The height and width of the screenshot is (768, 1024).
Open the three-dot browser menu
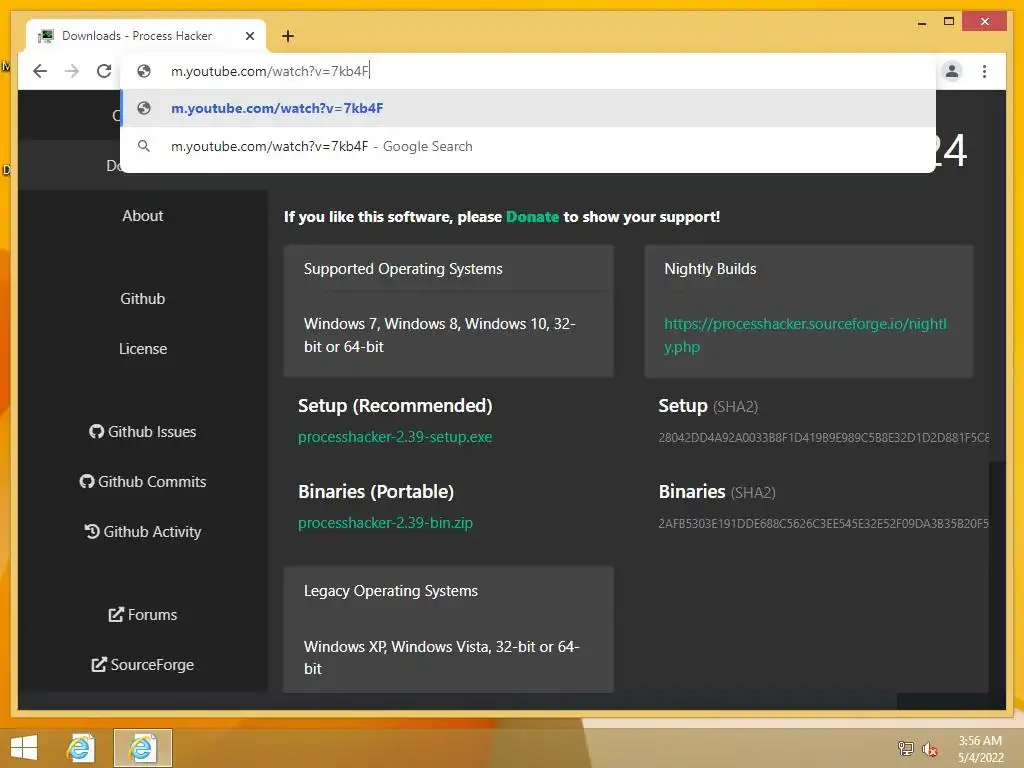984,71
